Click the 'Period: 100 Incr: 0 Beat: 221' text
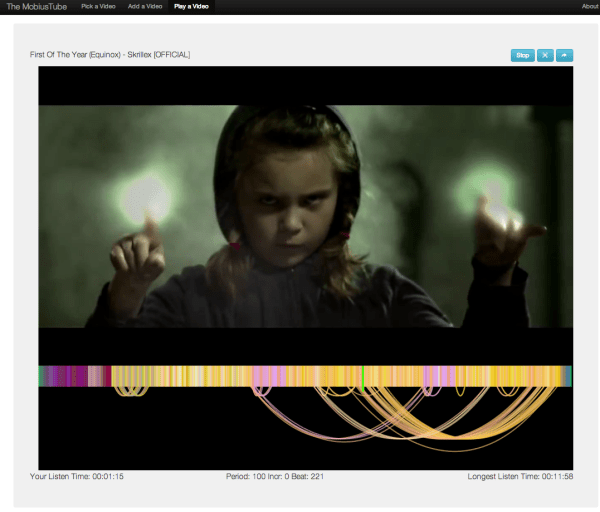The image size is (600, 512). (x=275, y=476)
